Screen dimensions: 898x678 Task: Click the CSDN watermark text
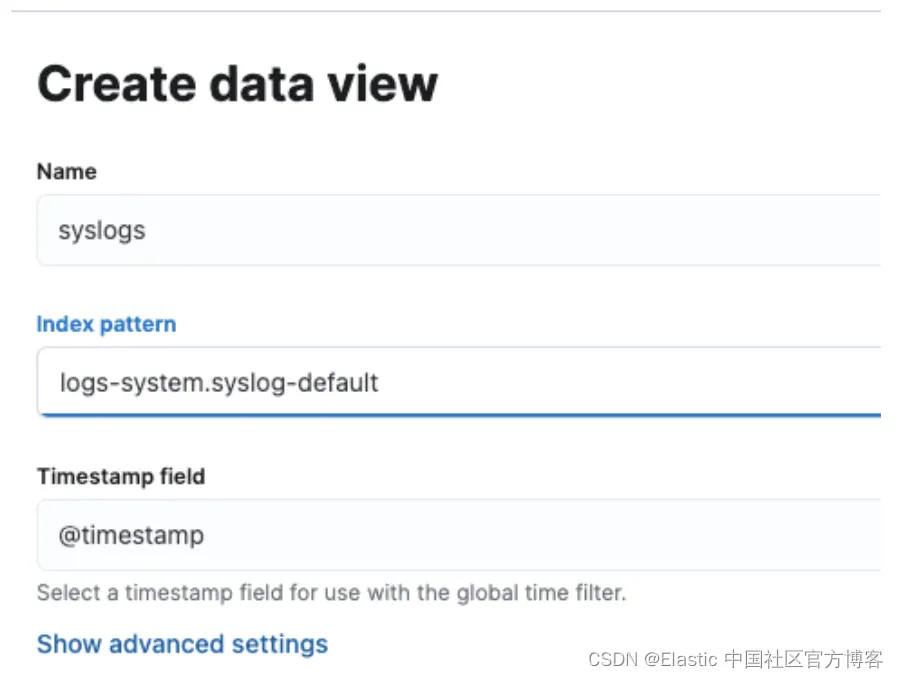(735, 660)
